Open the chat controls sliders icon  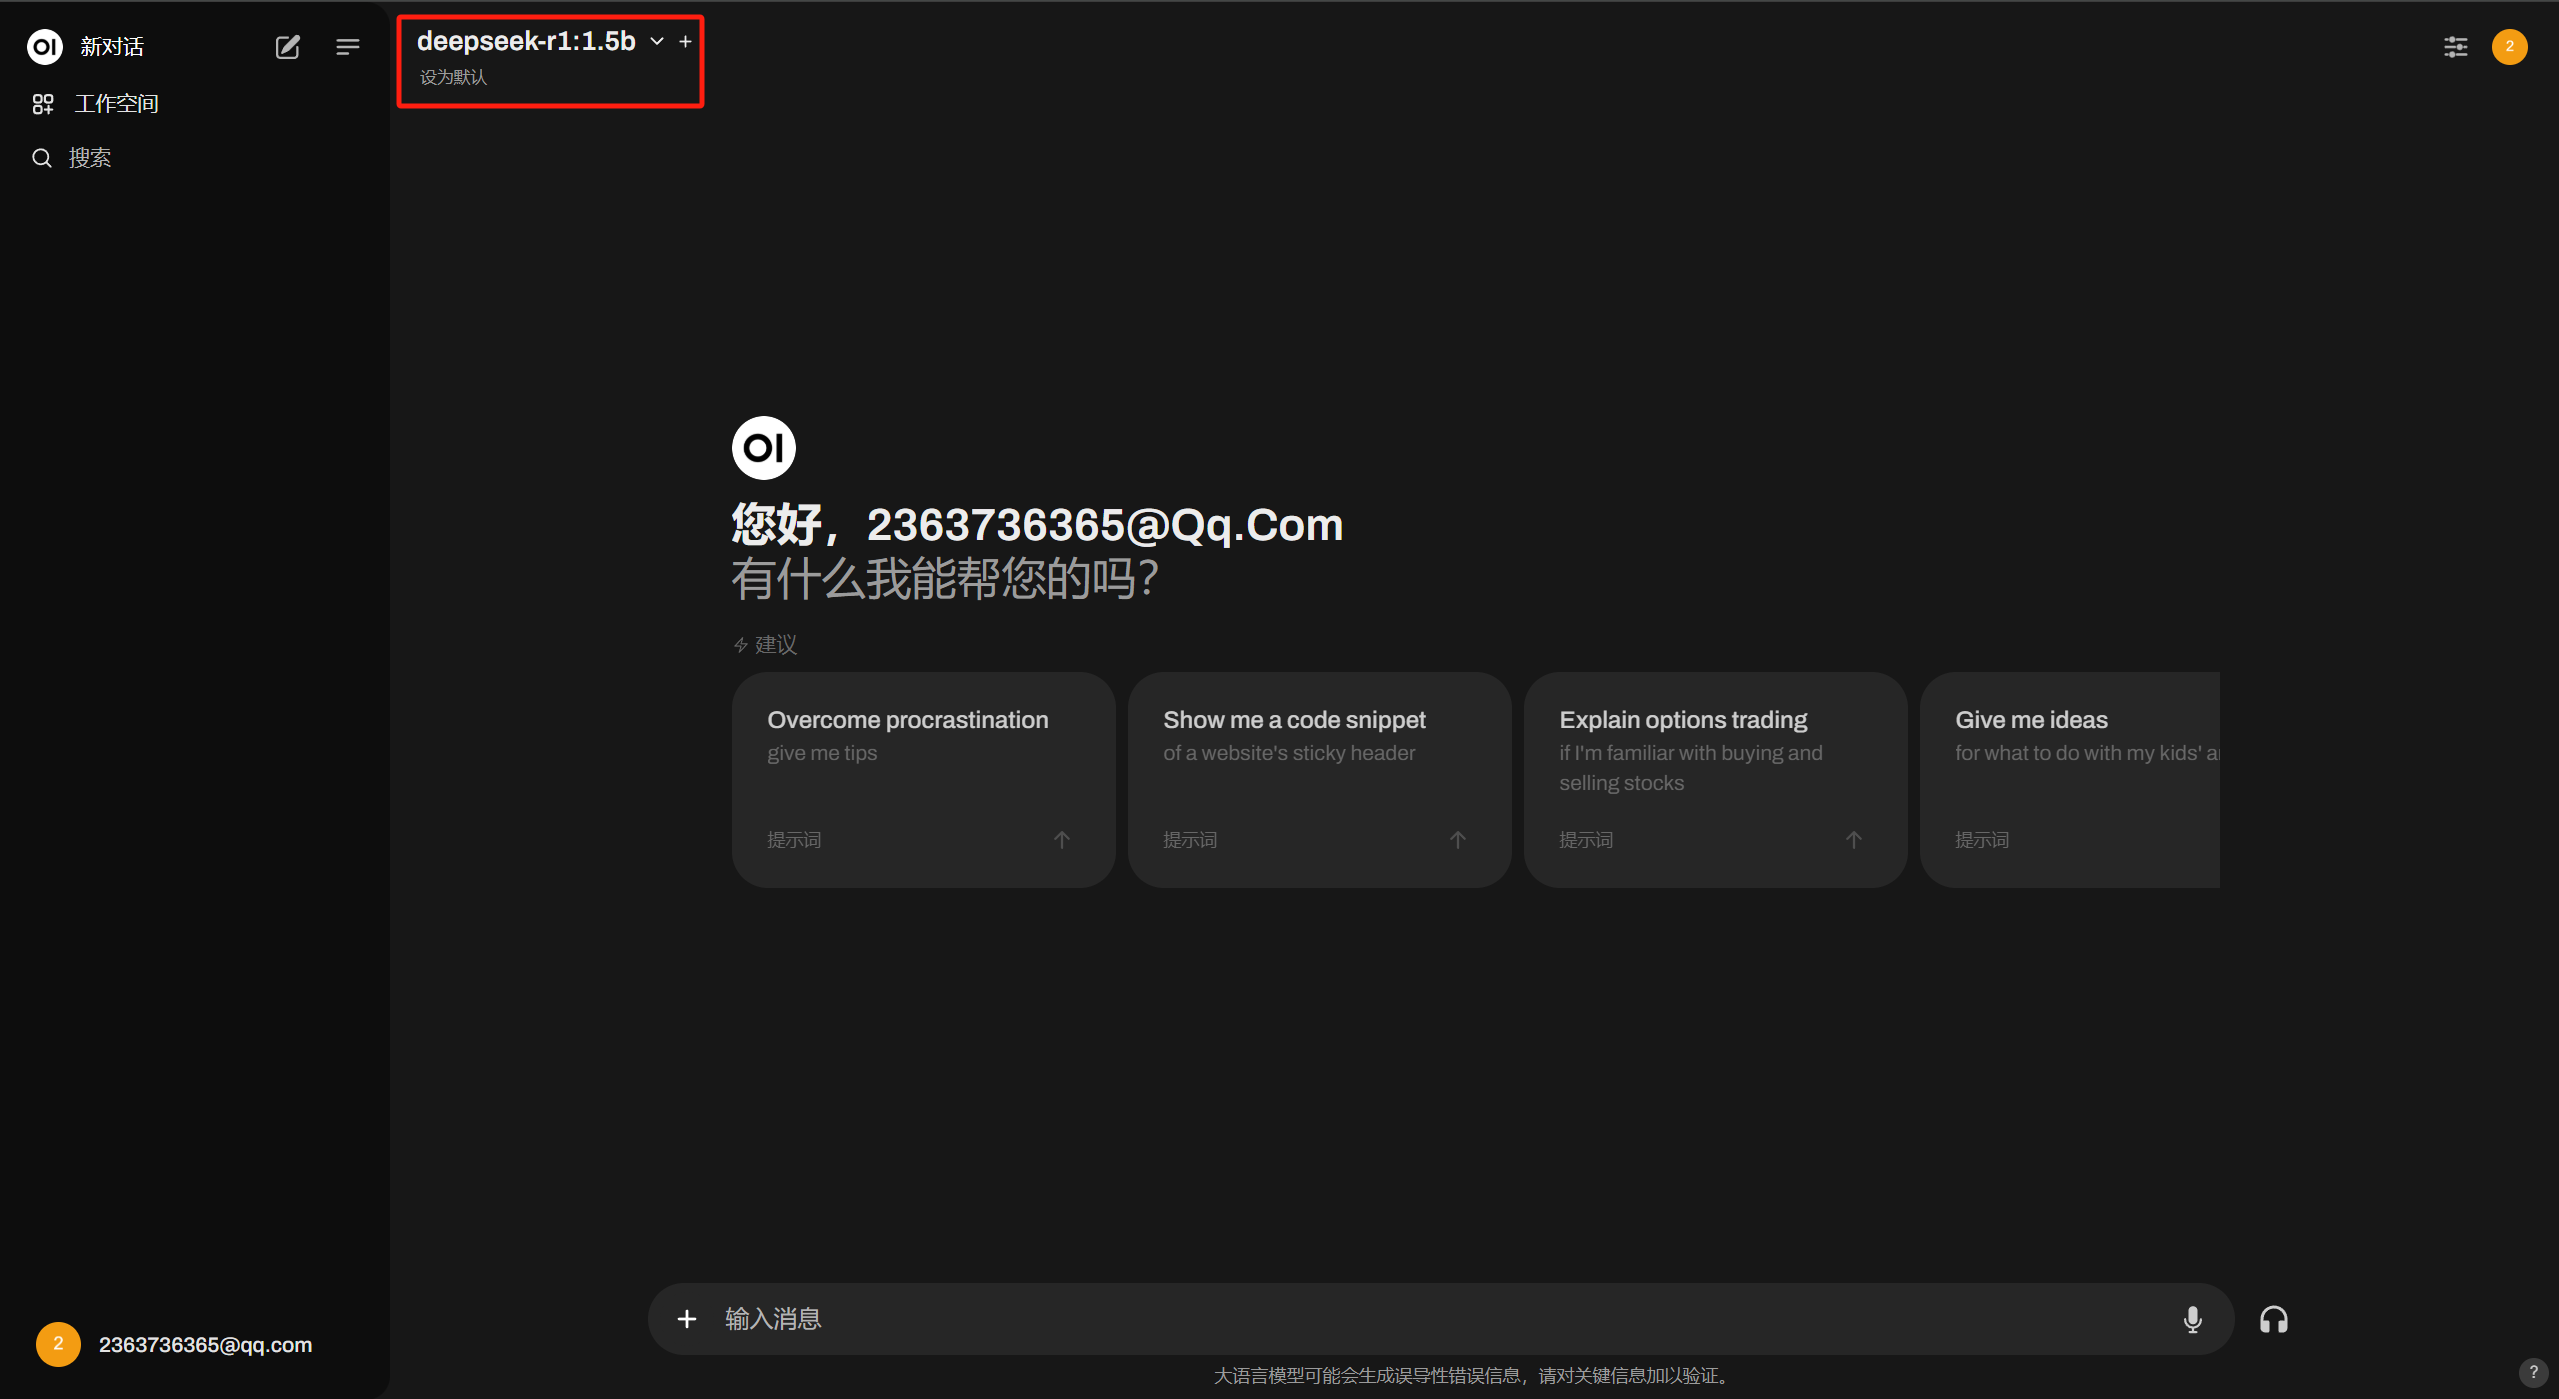(2455, 47)
